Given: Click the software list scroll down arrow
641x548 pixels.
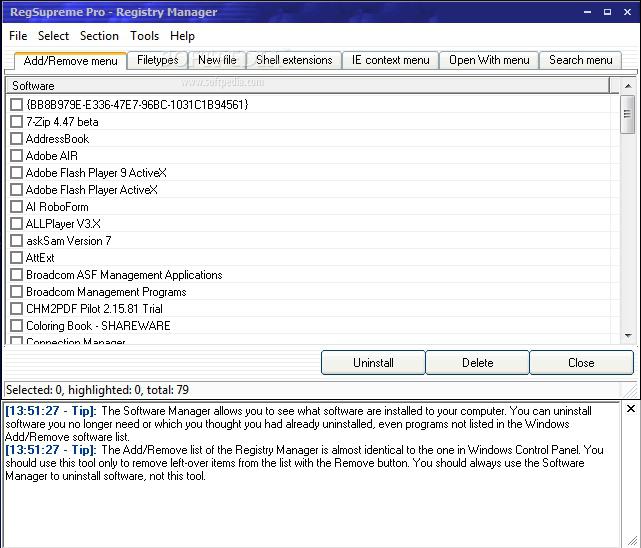Looking at the screenshot, I should point(628,336).
